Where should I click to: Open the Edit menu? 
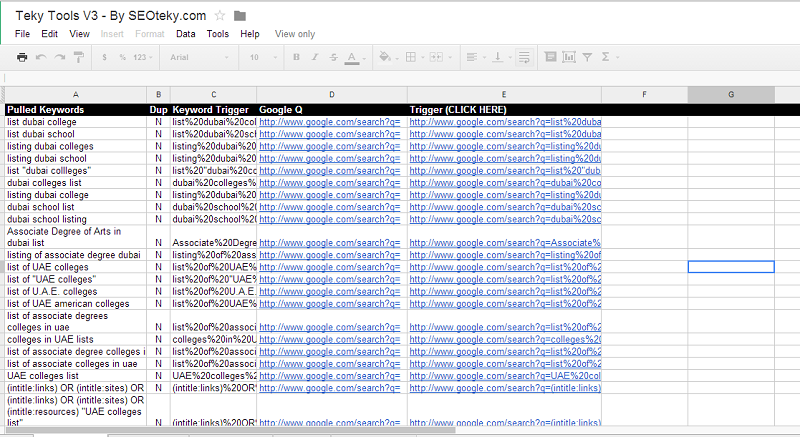[49, 34]
